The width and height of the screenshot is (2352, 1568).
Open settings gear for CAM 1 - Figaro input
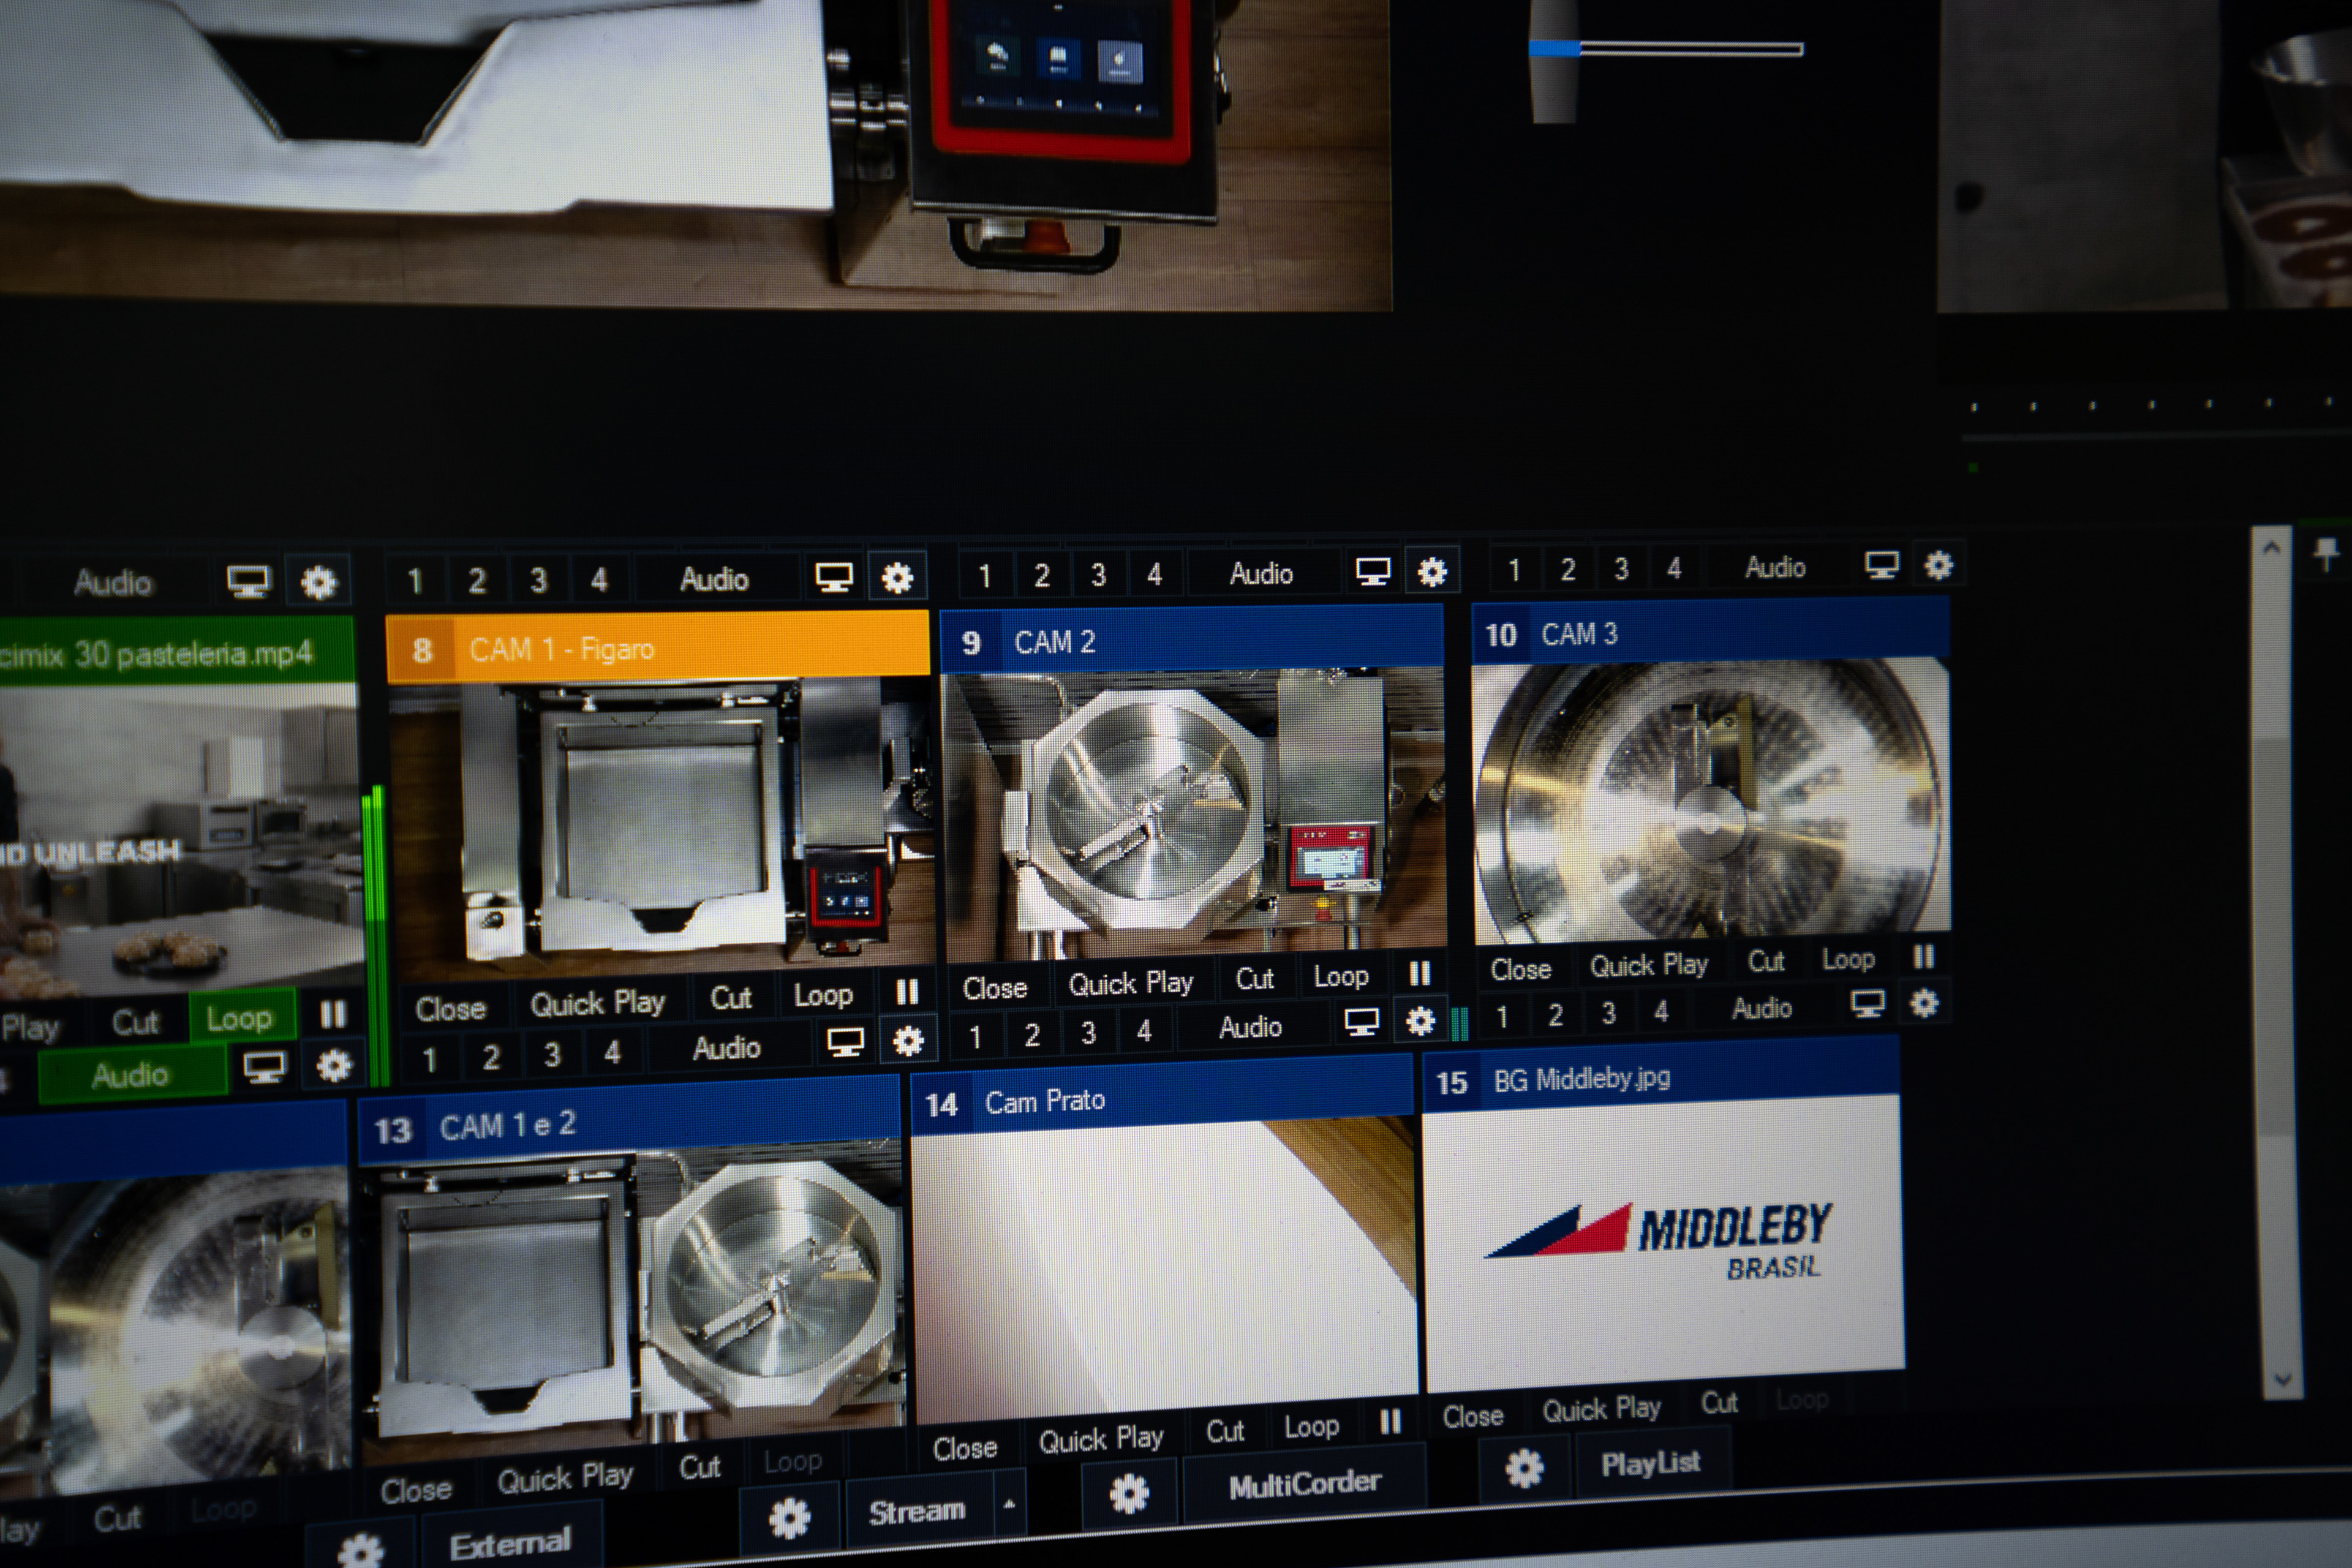(907, 1041)
